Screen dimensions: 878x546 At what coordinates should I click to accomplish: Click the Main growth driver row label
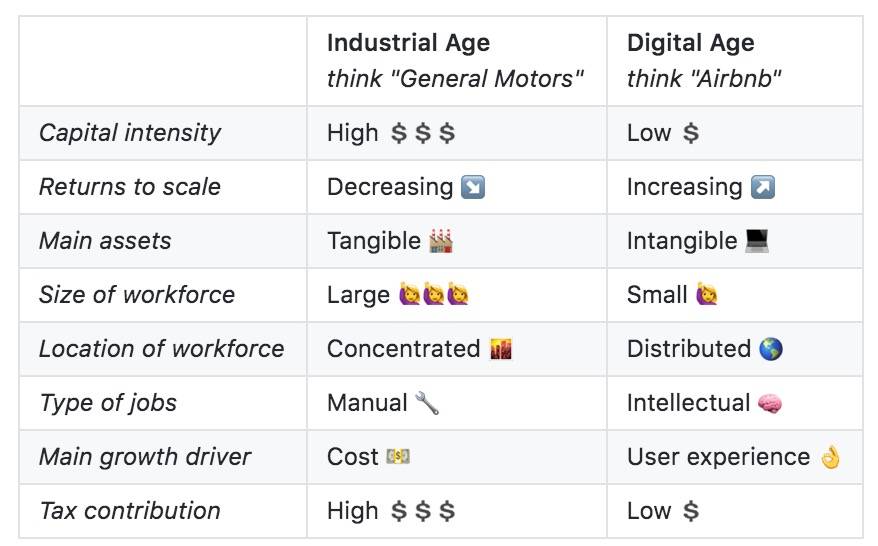pos(145,458)
